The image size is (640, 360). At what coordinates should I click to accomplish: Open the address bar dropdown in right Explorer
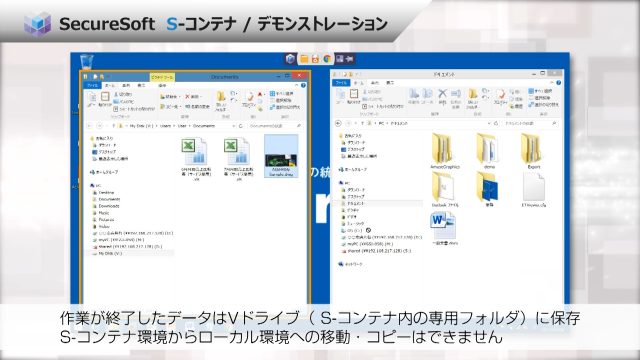pos(489,123)
